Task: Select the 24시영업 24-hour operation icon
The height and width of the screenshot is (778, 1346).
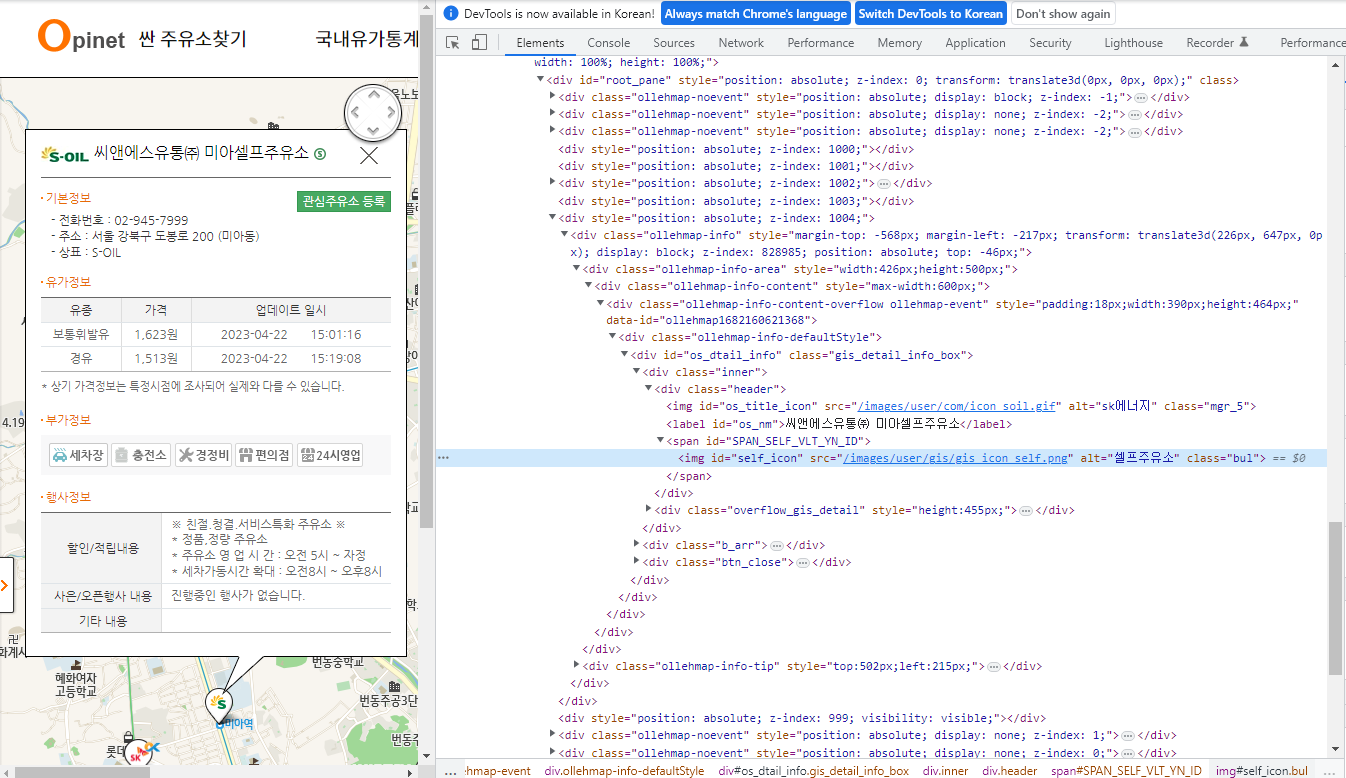Action: point(330,455)
